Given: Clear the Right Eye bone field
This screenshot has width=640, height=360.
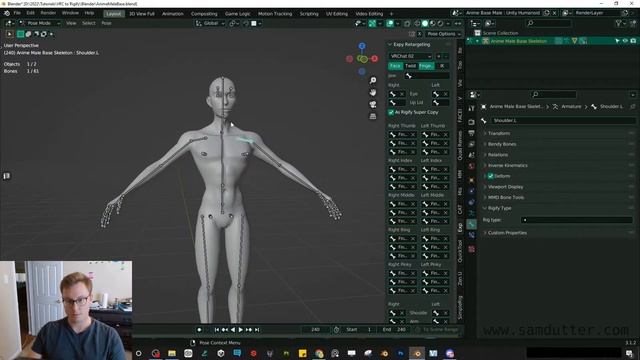Looking at the screenshot, I should point(402,94).
